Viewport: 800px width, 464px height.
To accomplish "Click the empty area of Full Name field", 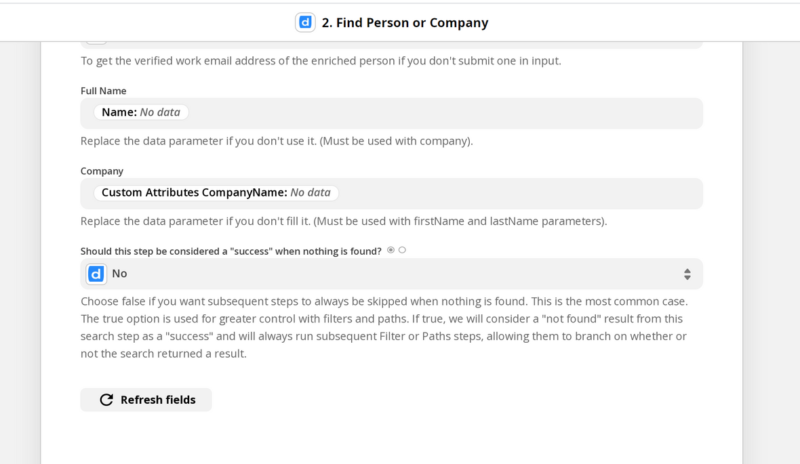I will point(444,113).
